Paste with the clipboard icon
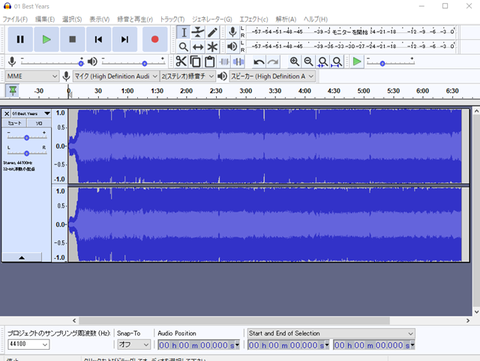This screenshot has height=361, width=480. 210,62
